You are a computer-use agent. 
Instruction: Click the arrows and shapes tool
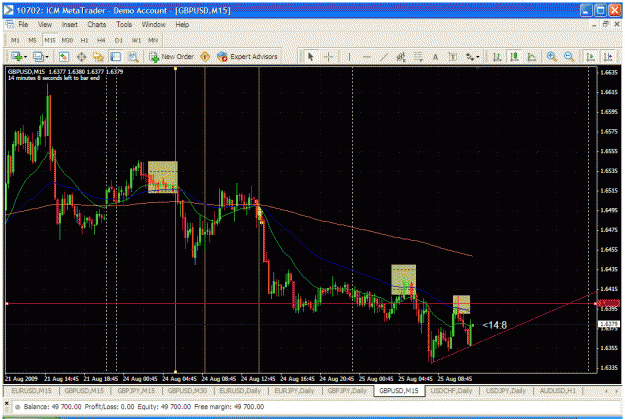click(x=470, y=57)
